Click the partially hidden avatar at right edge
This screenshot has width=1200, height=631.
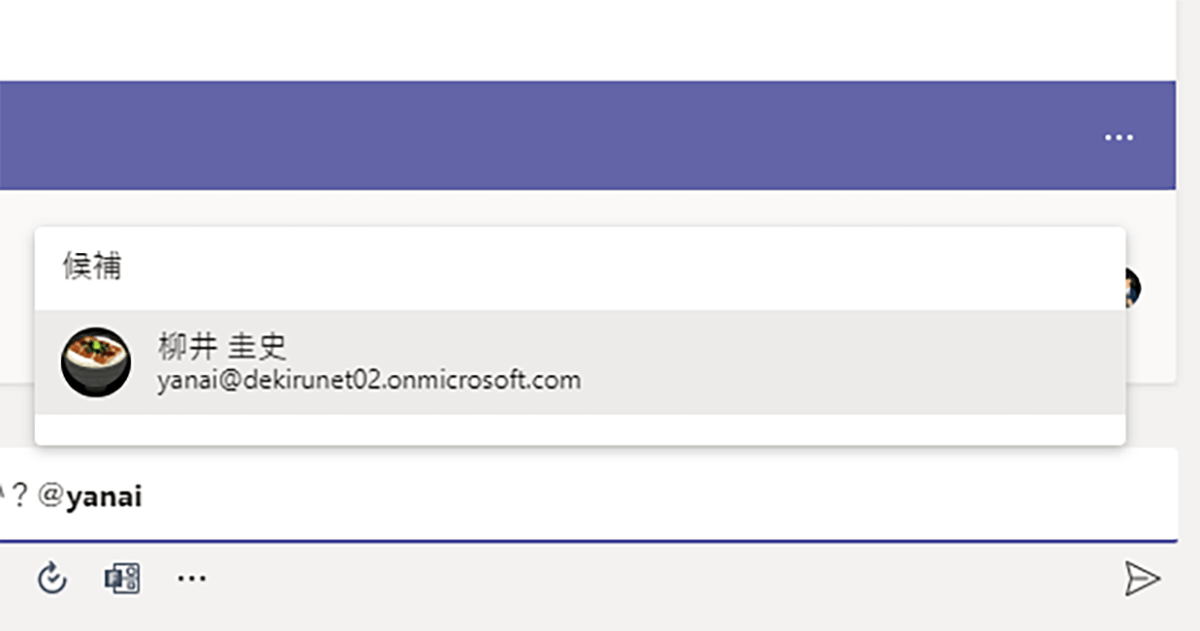(x=1133, y=288)
